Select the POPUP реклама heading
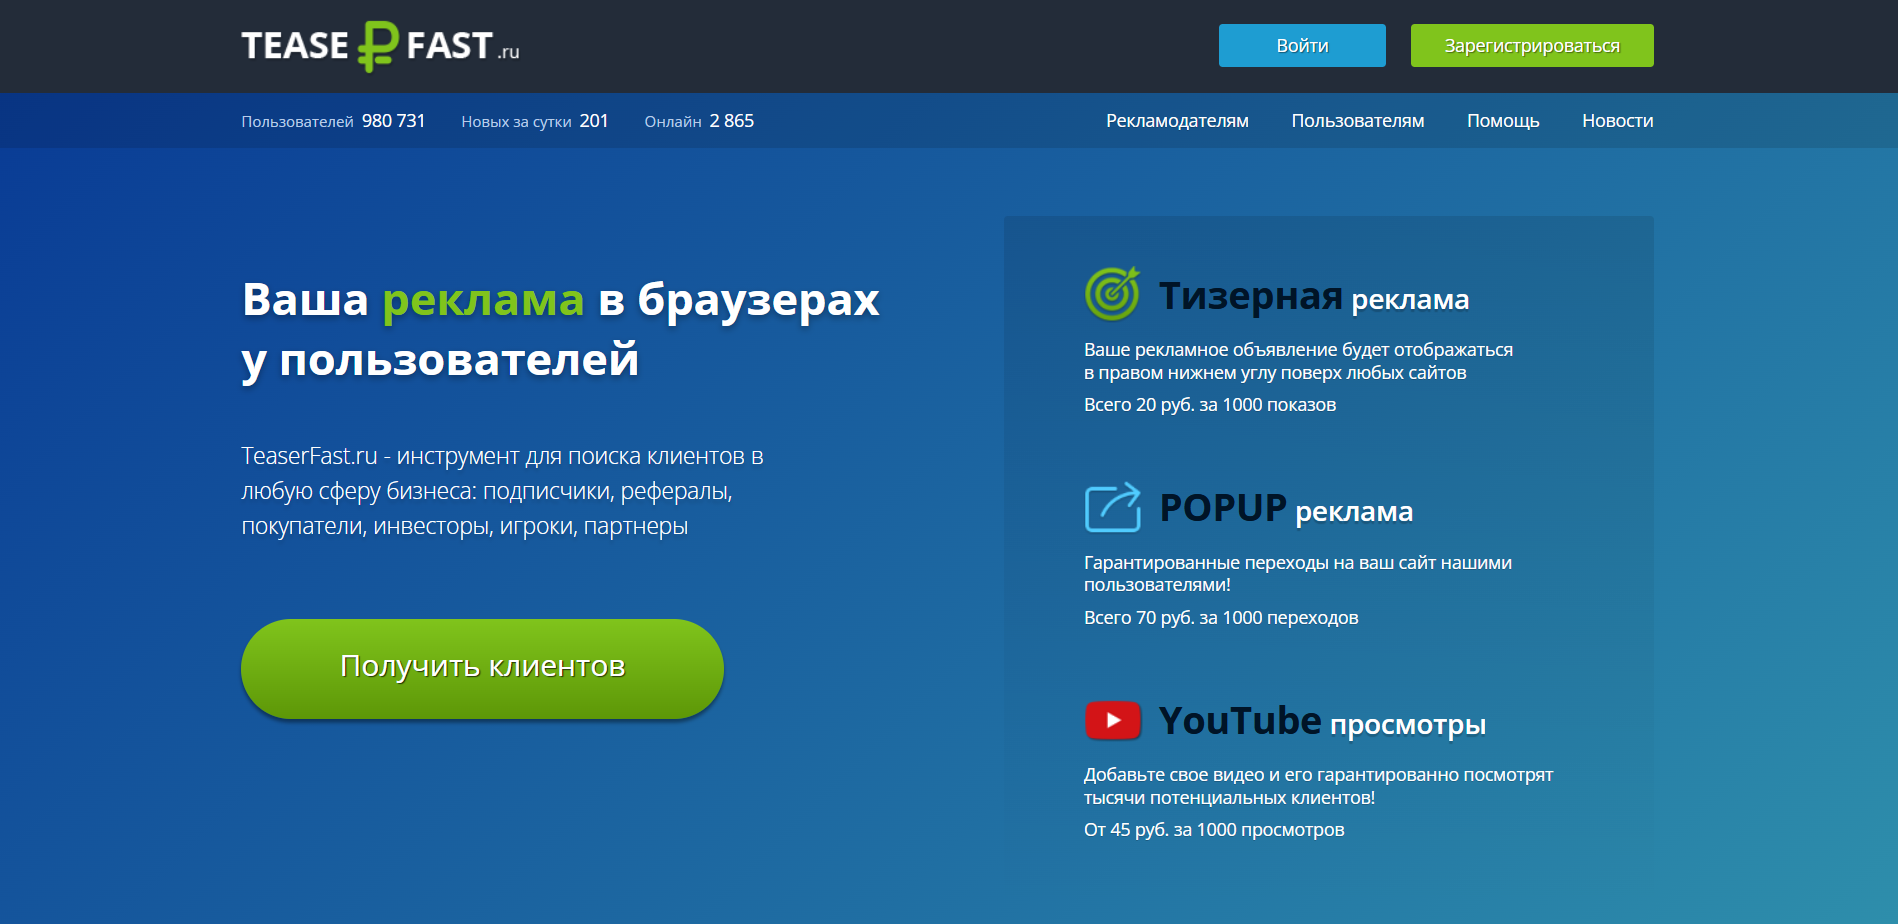The image size is (1898, 924). [1286, 509]
